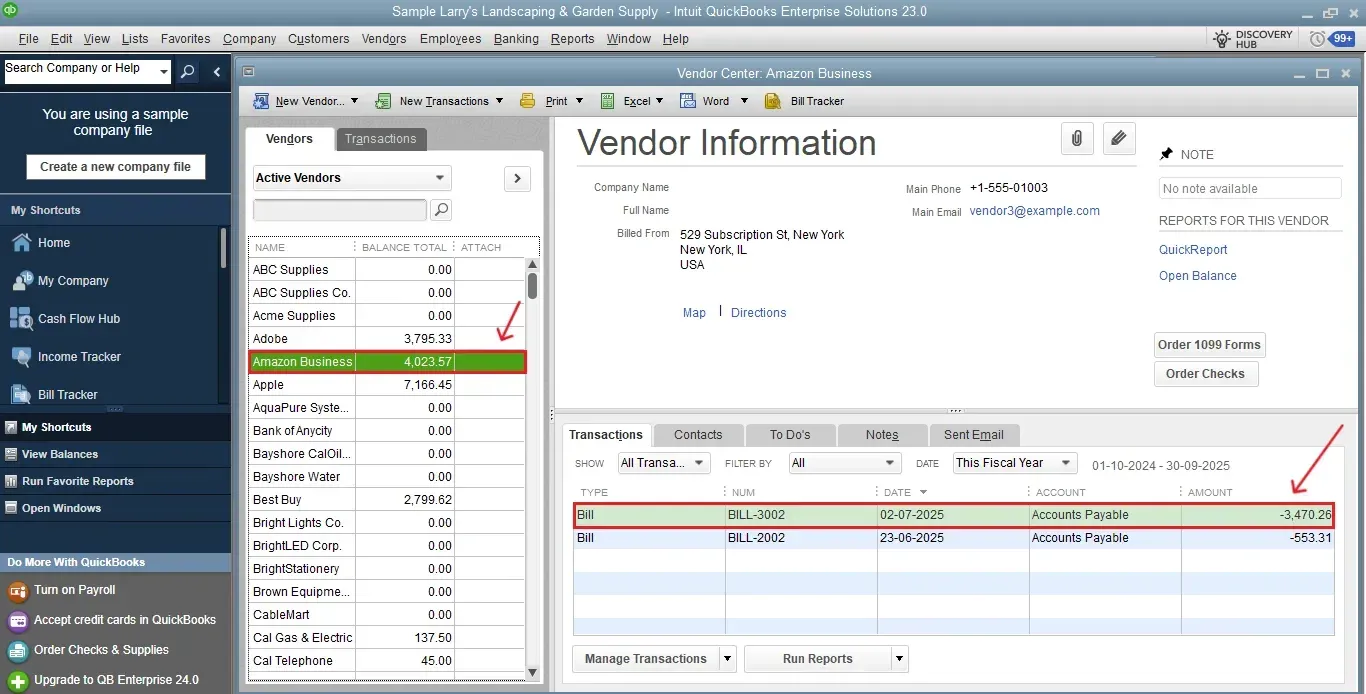This screenshot has height=694, width=1366.
Task: Open Run Reports dropdown arrow
Action: click(900, 659)
